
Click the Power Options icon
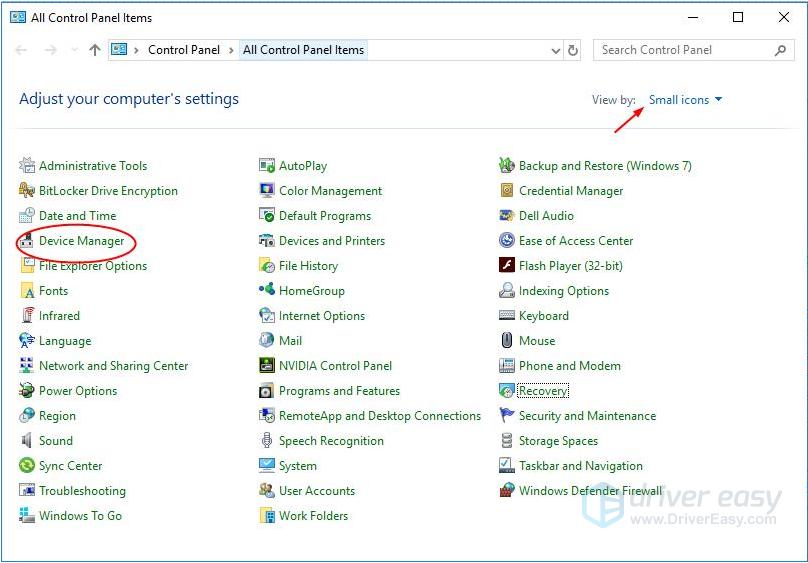[x=28, y=391]
